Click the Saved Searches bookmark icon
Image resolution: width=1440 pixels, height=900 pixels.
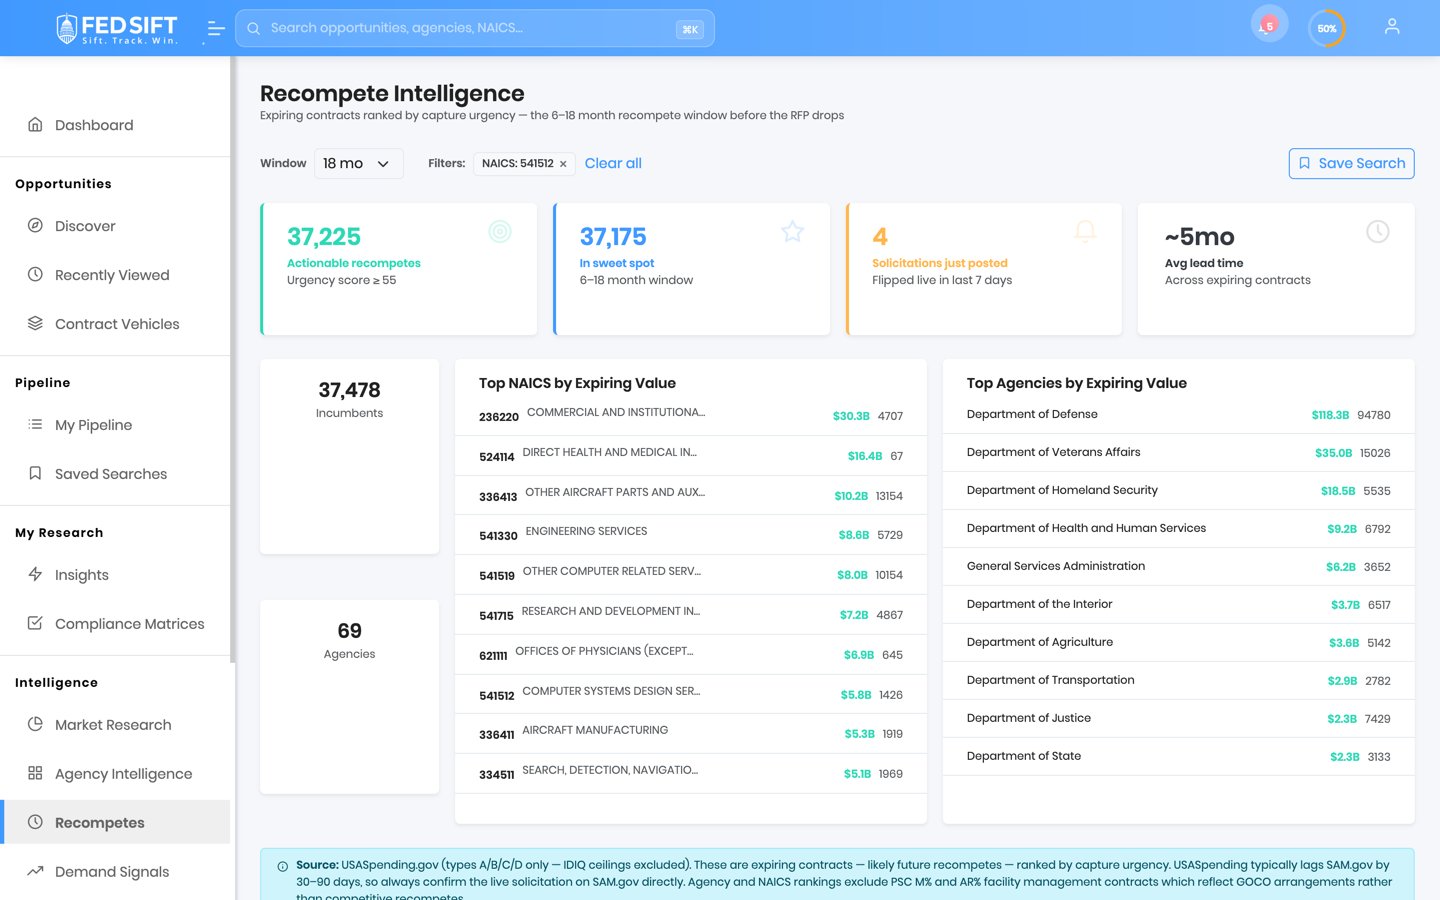[35, 474]
